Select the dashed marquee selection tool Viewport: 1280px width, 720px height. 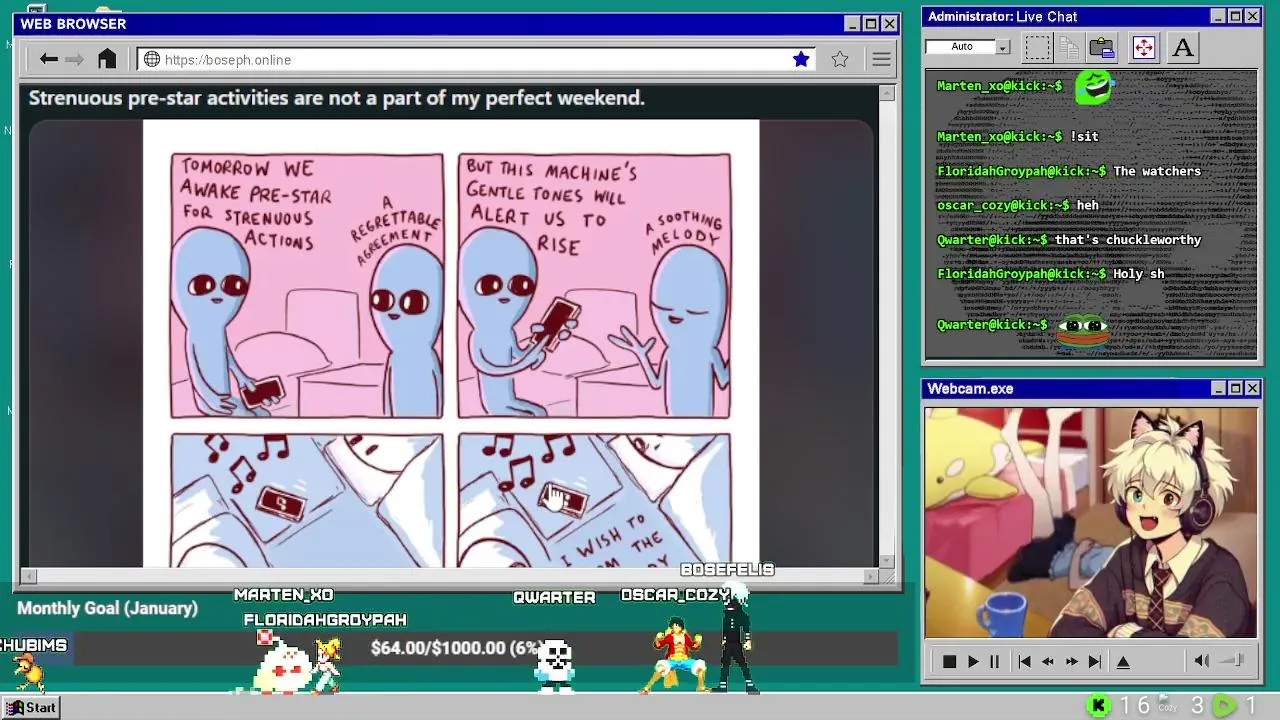coord(1037,47)
